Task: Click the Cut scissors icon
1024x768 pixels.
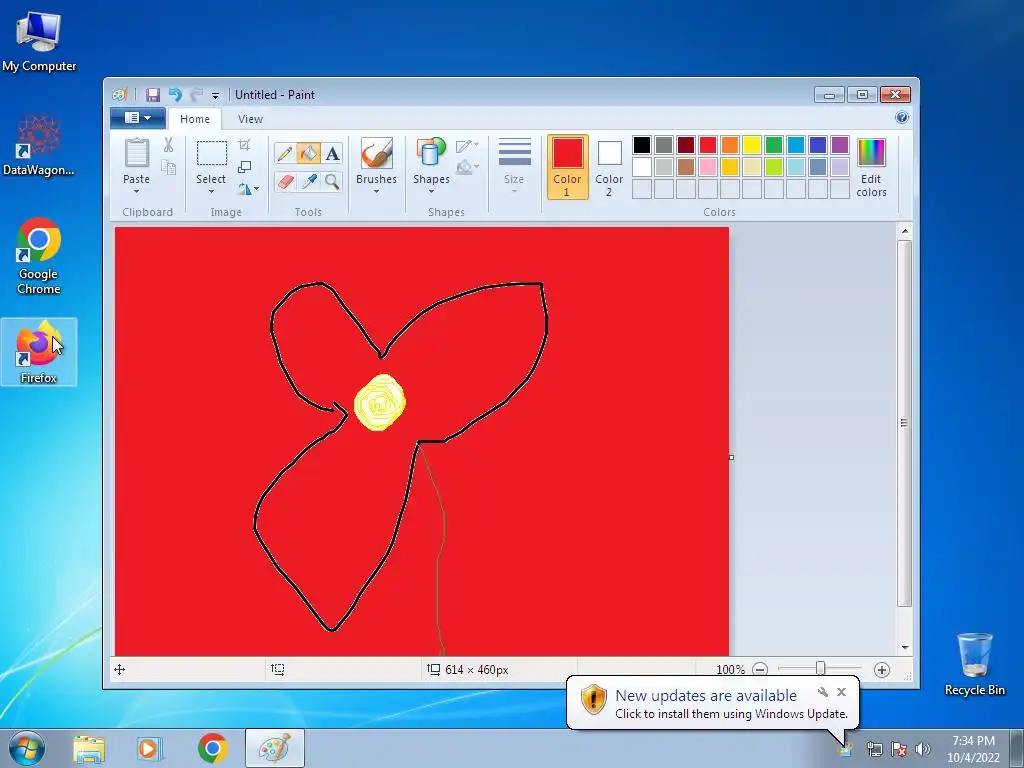Action: click(168, 145)
